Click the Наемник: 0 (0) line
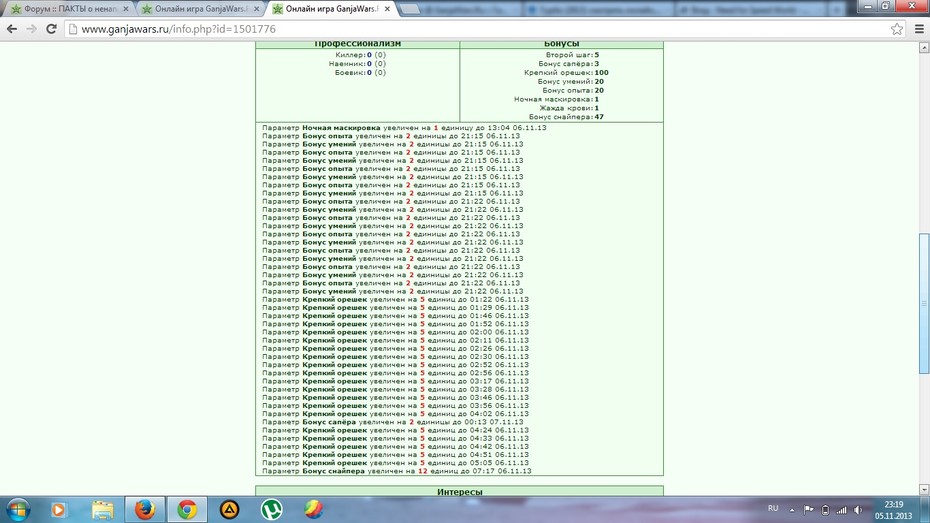 coord(357,63)
